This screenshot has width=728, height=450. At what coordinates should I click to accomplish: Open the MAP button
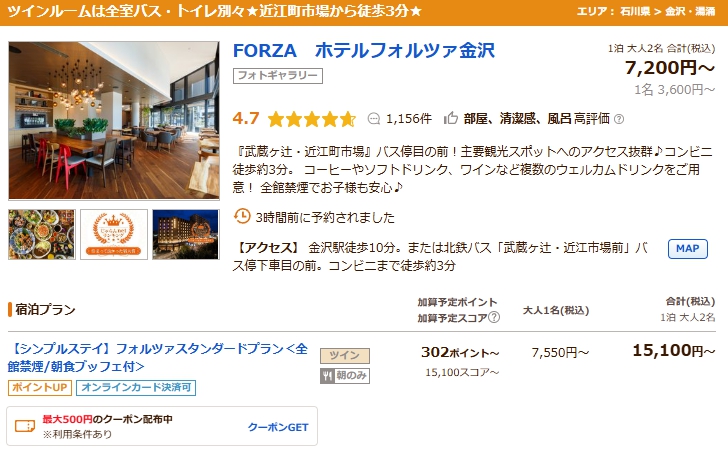pos(687,249)
